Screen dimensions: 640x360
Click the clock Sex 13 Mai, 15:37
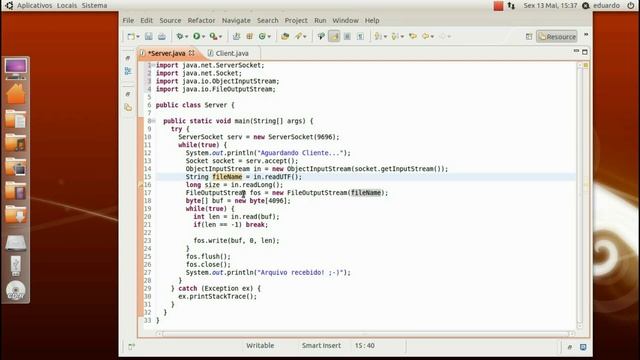click(x=550, y=5)
